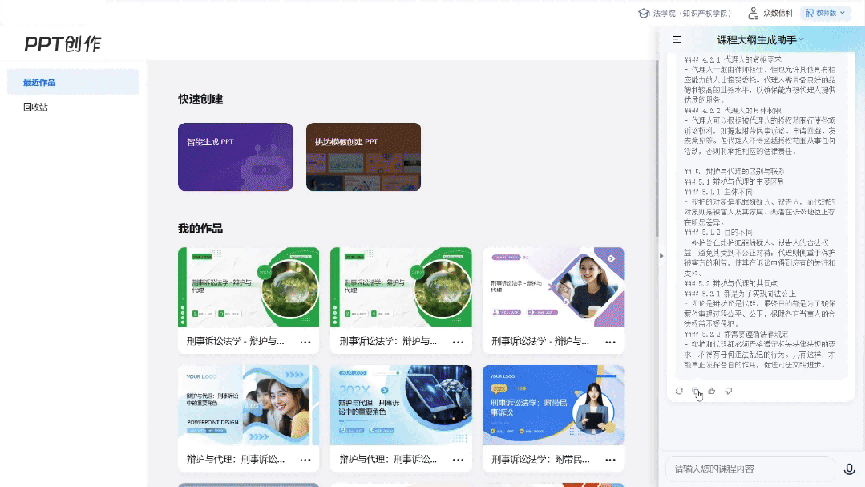865x487 pixels.
Task: Open the hamburger menu in assistant panel
Action: pyautogui.click(x=677, y=40)
